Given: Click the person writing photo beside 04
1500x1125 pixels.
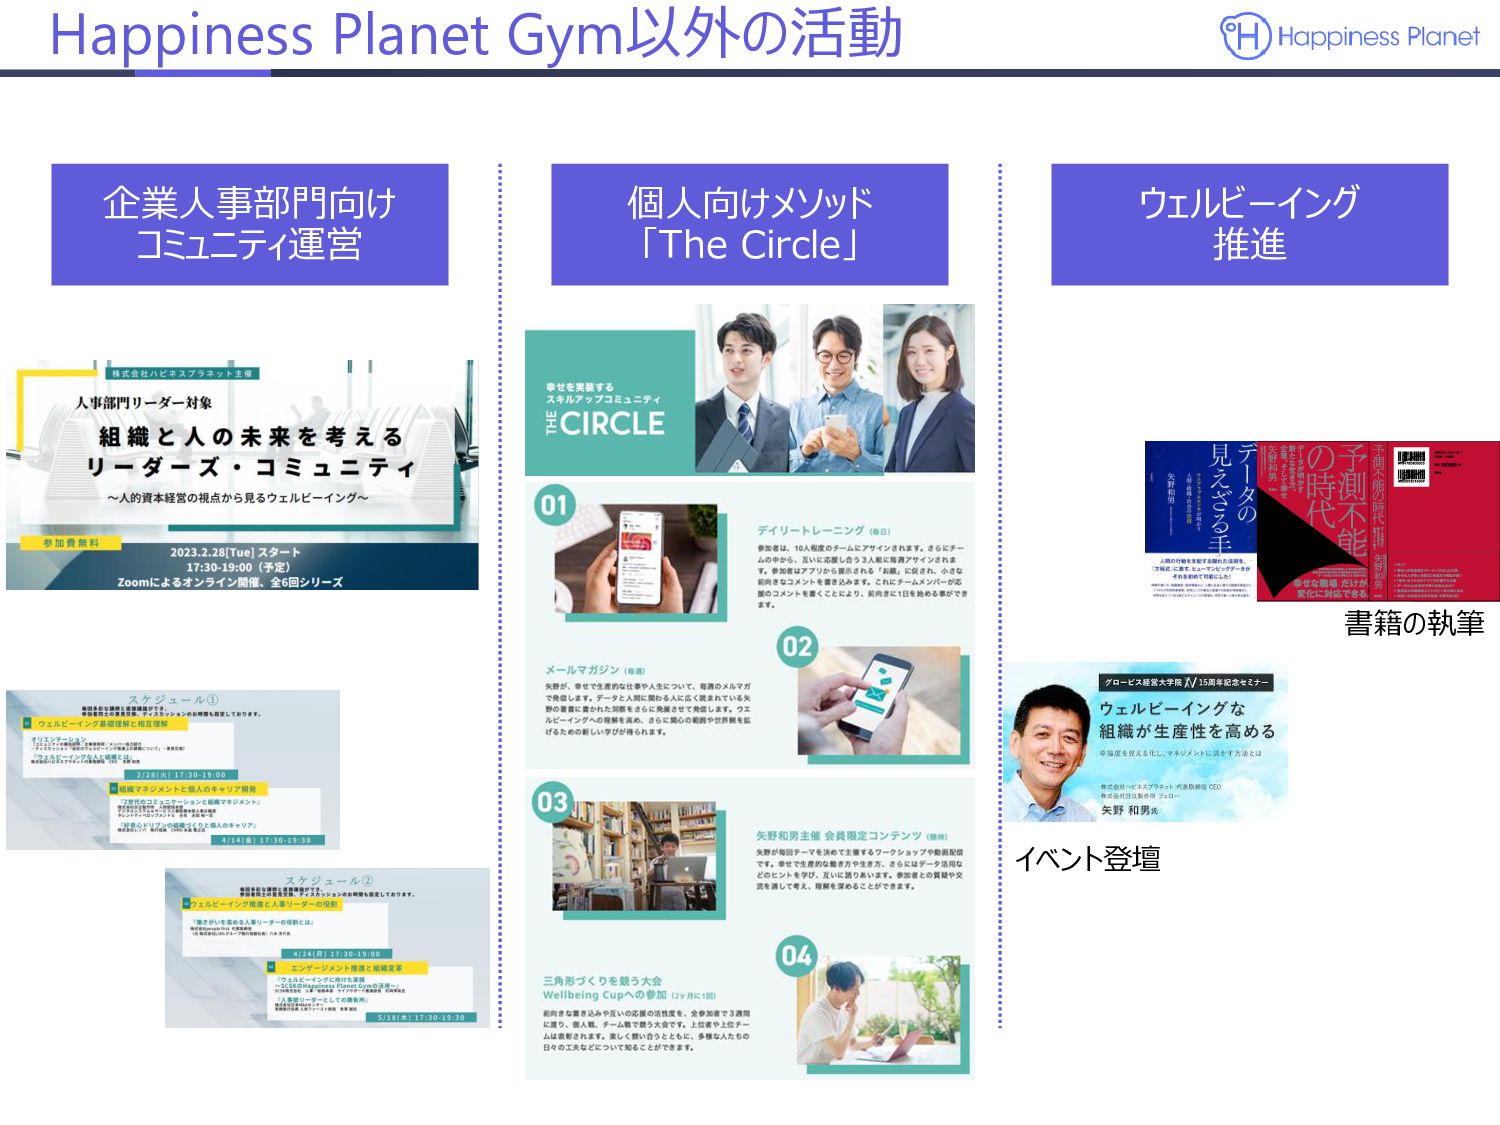Looking at the screenshot, I should coord(878,1010).
